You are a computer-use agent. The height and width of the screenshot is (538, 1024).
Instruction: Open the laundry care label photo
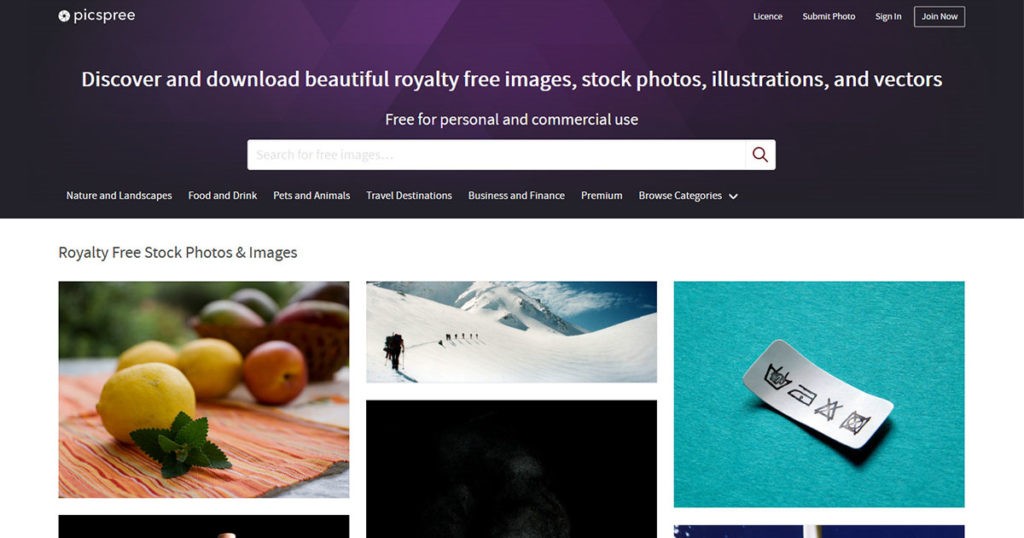pos(819,394)
